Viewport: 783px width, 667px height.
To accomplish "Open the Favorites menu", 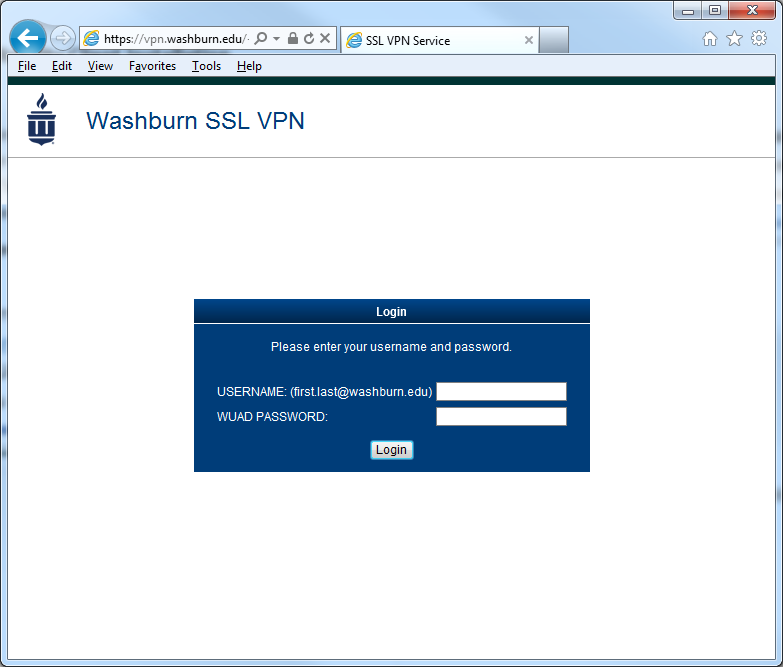I will 152,66.
